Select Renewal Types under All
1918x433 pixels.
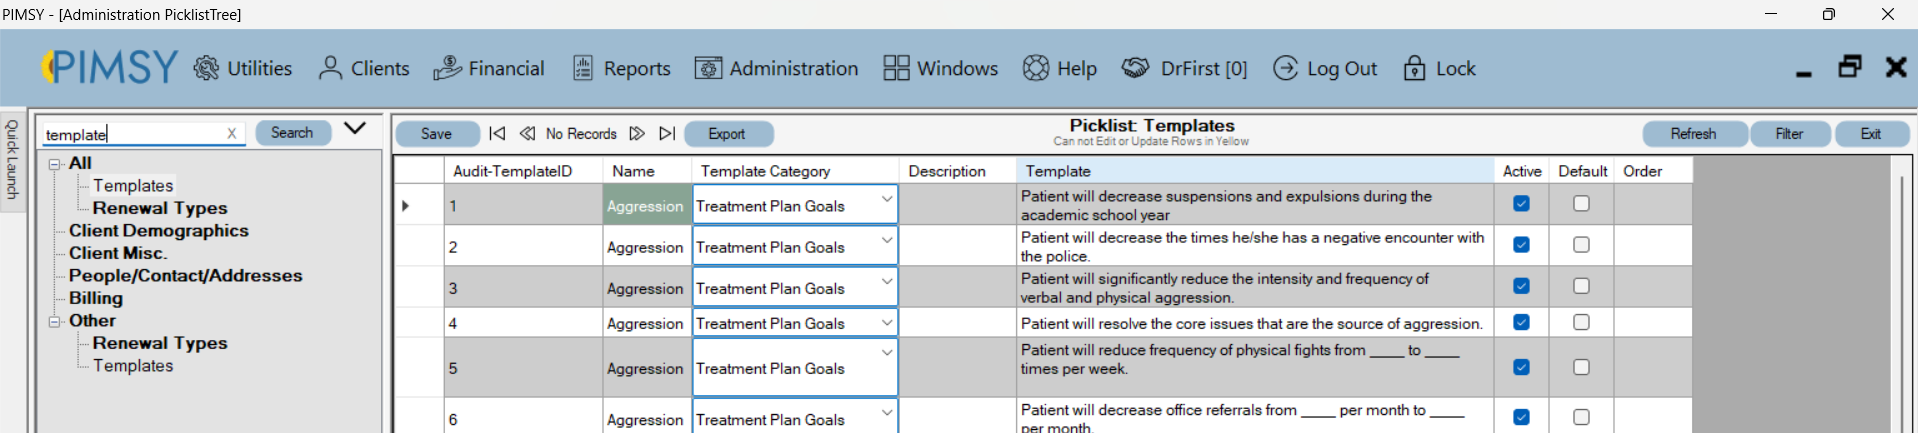[x=160, y=208]
